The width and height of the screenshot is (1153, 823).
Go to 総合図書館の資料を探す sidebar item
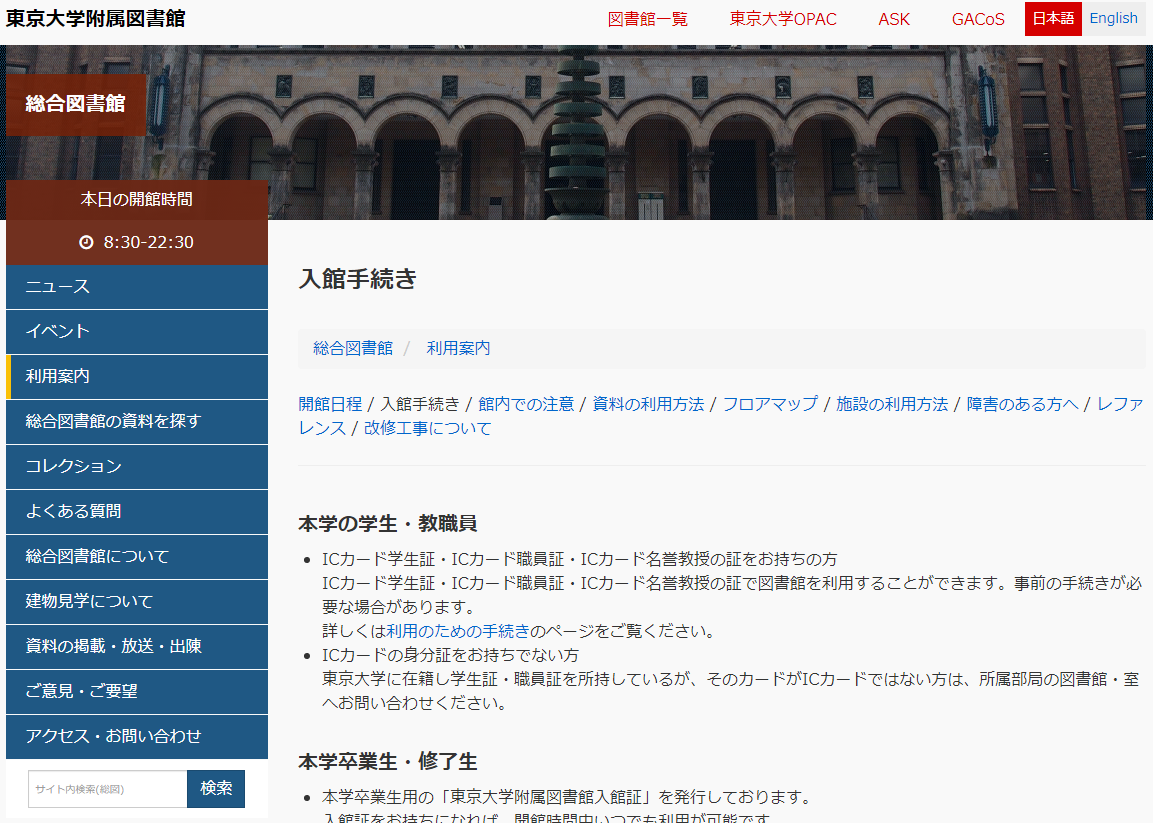[113, 422]
